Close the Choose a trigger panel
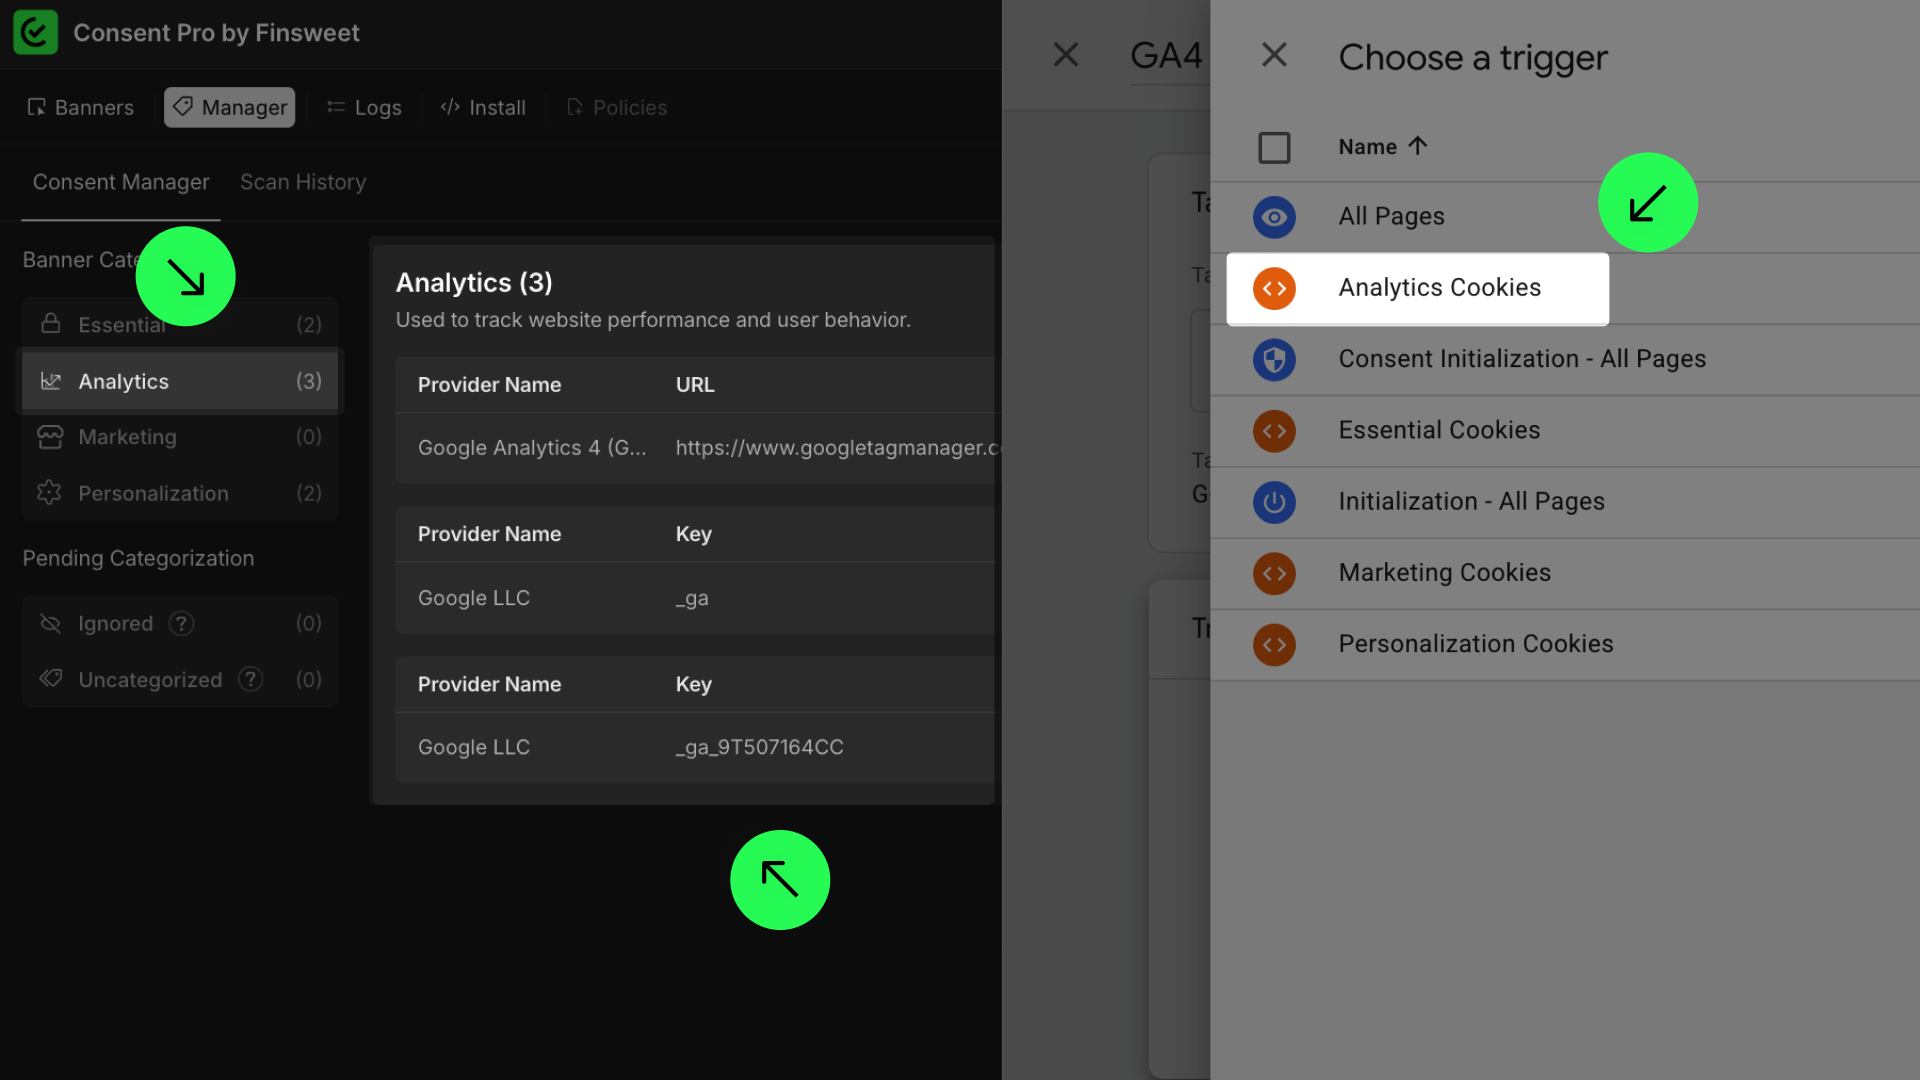The width and height of the screenshot is (1920, 1080). pos(1274,55)
